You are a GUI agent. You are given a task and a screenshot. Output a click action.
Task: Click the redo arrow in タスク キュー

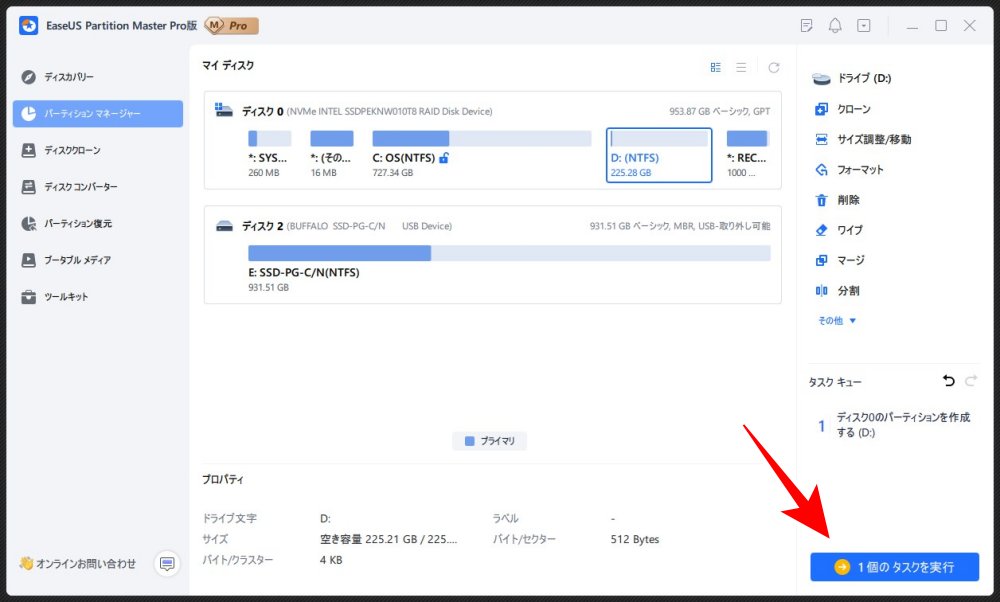[x=971, y=381]
